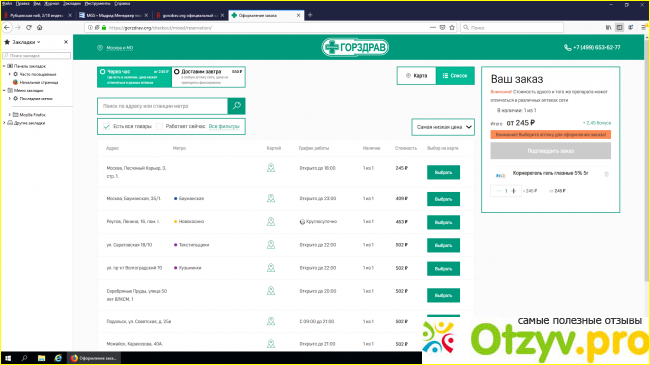Screen dimensions: 650x365
Task: Expand 'Меню закладок' in bookmarks sidebar
Action: click(4, 90)
